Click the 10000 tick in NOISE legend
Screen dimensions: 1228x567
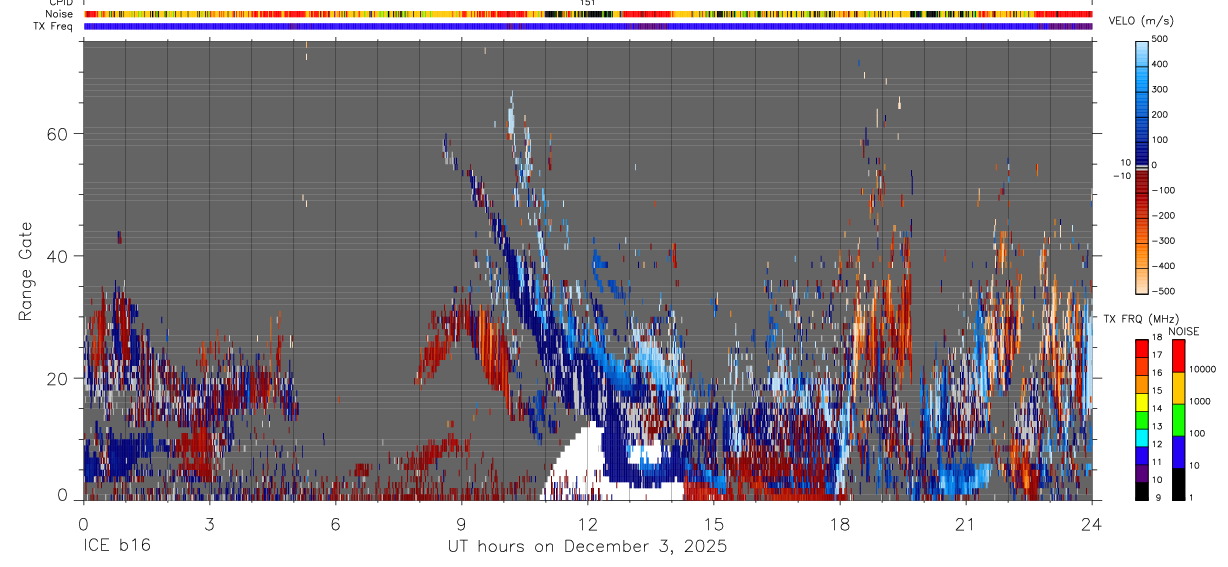tap(1203, 369)
